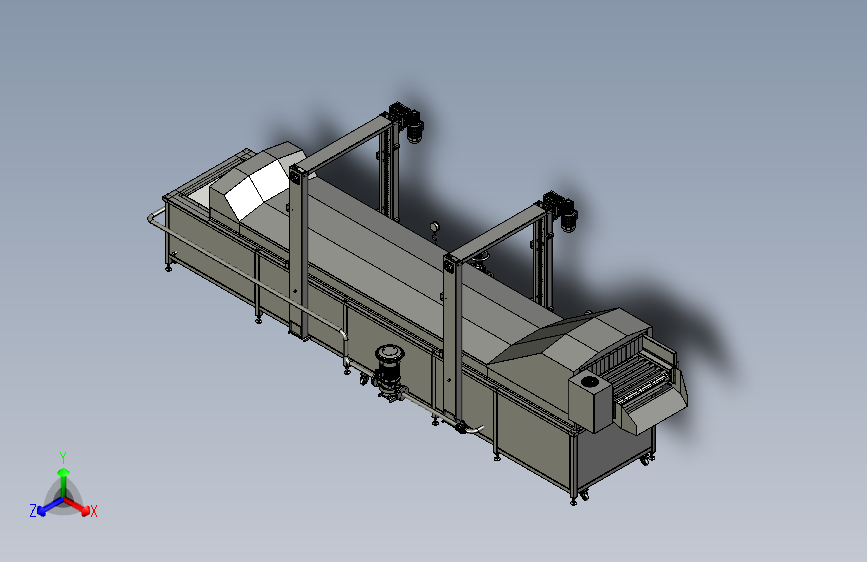867x562 pixels.
Task: Click the red X axis of the triad
Action: click(x=78, y=507)
